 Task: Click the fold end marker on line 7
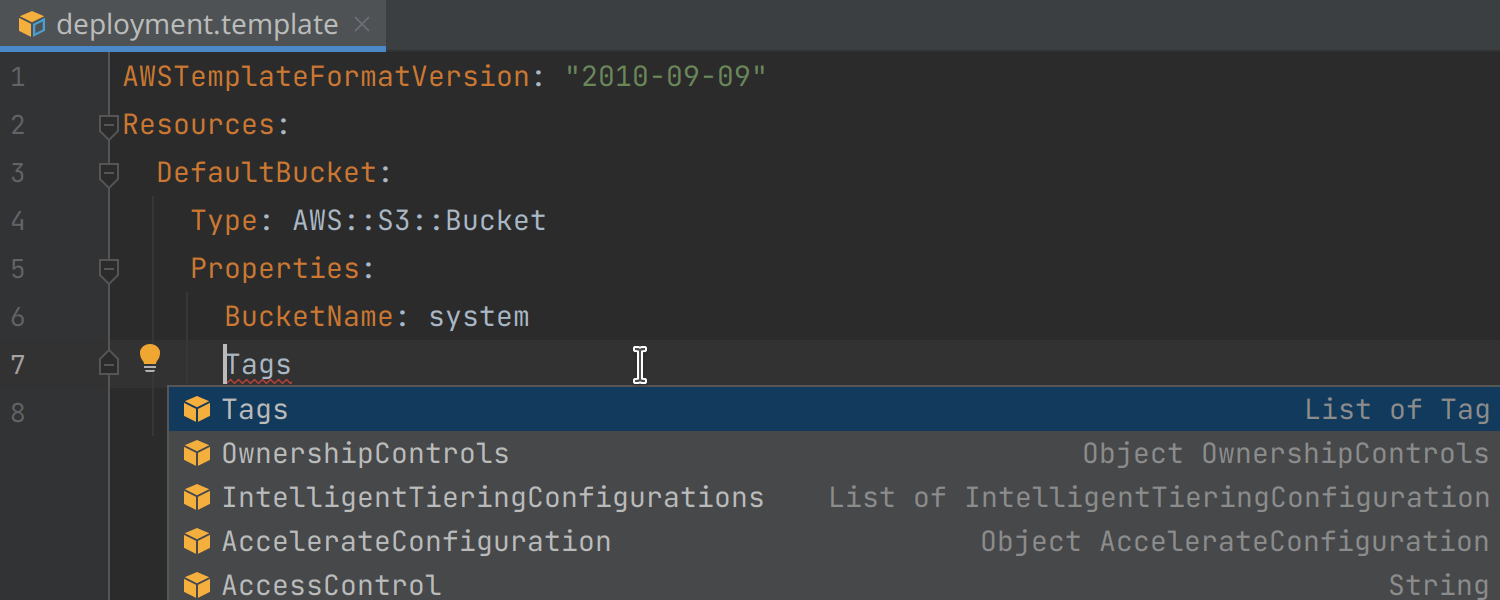(109, 364)
